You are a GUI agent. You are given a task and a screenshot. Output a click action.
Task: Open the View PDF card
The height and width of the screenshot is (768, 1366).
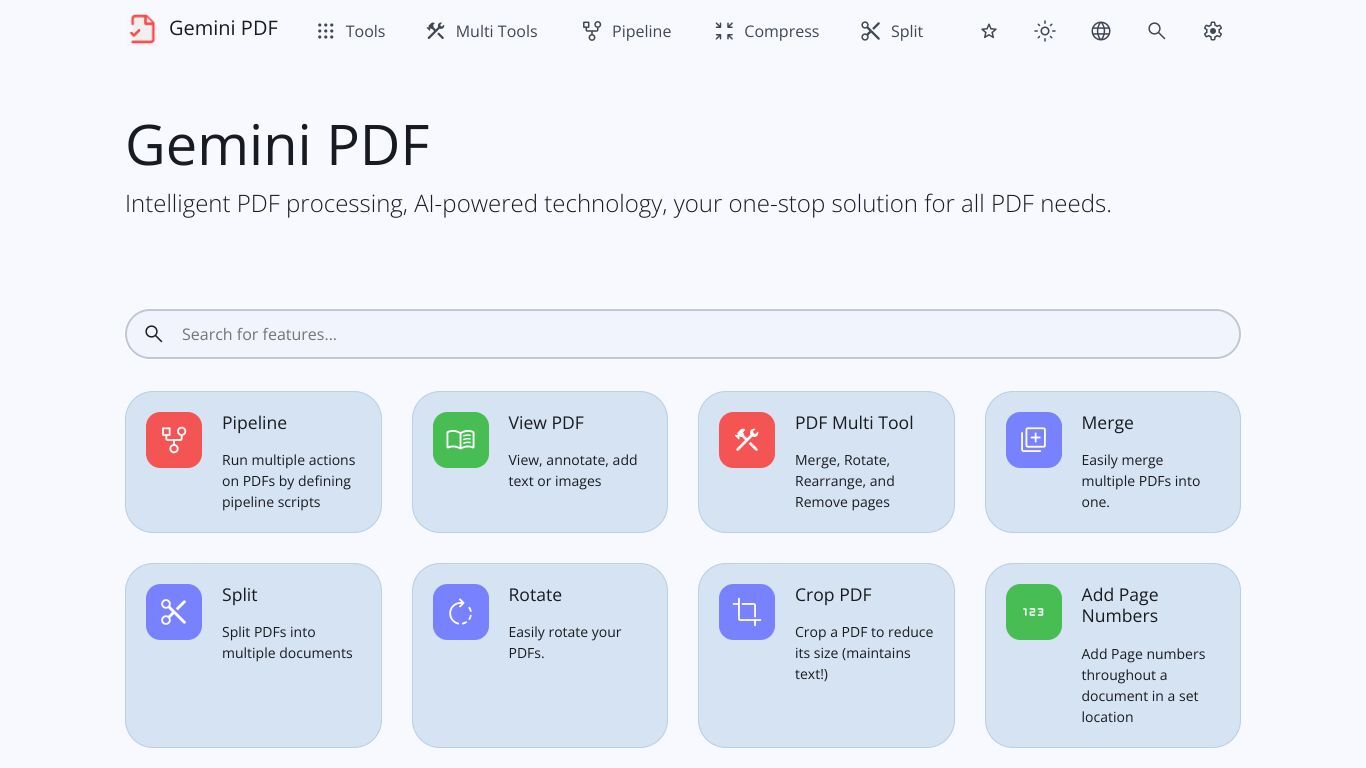(540, 462)
